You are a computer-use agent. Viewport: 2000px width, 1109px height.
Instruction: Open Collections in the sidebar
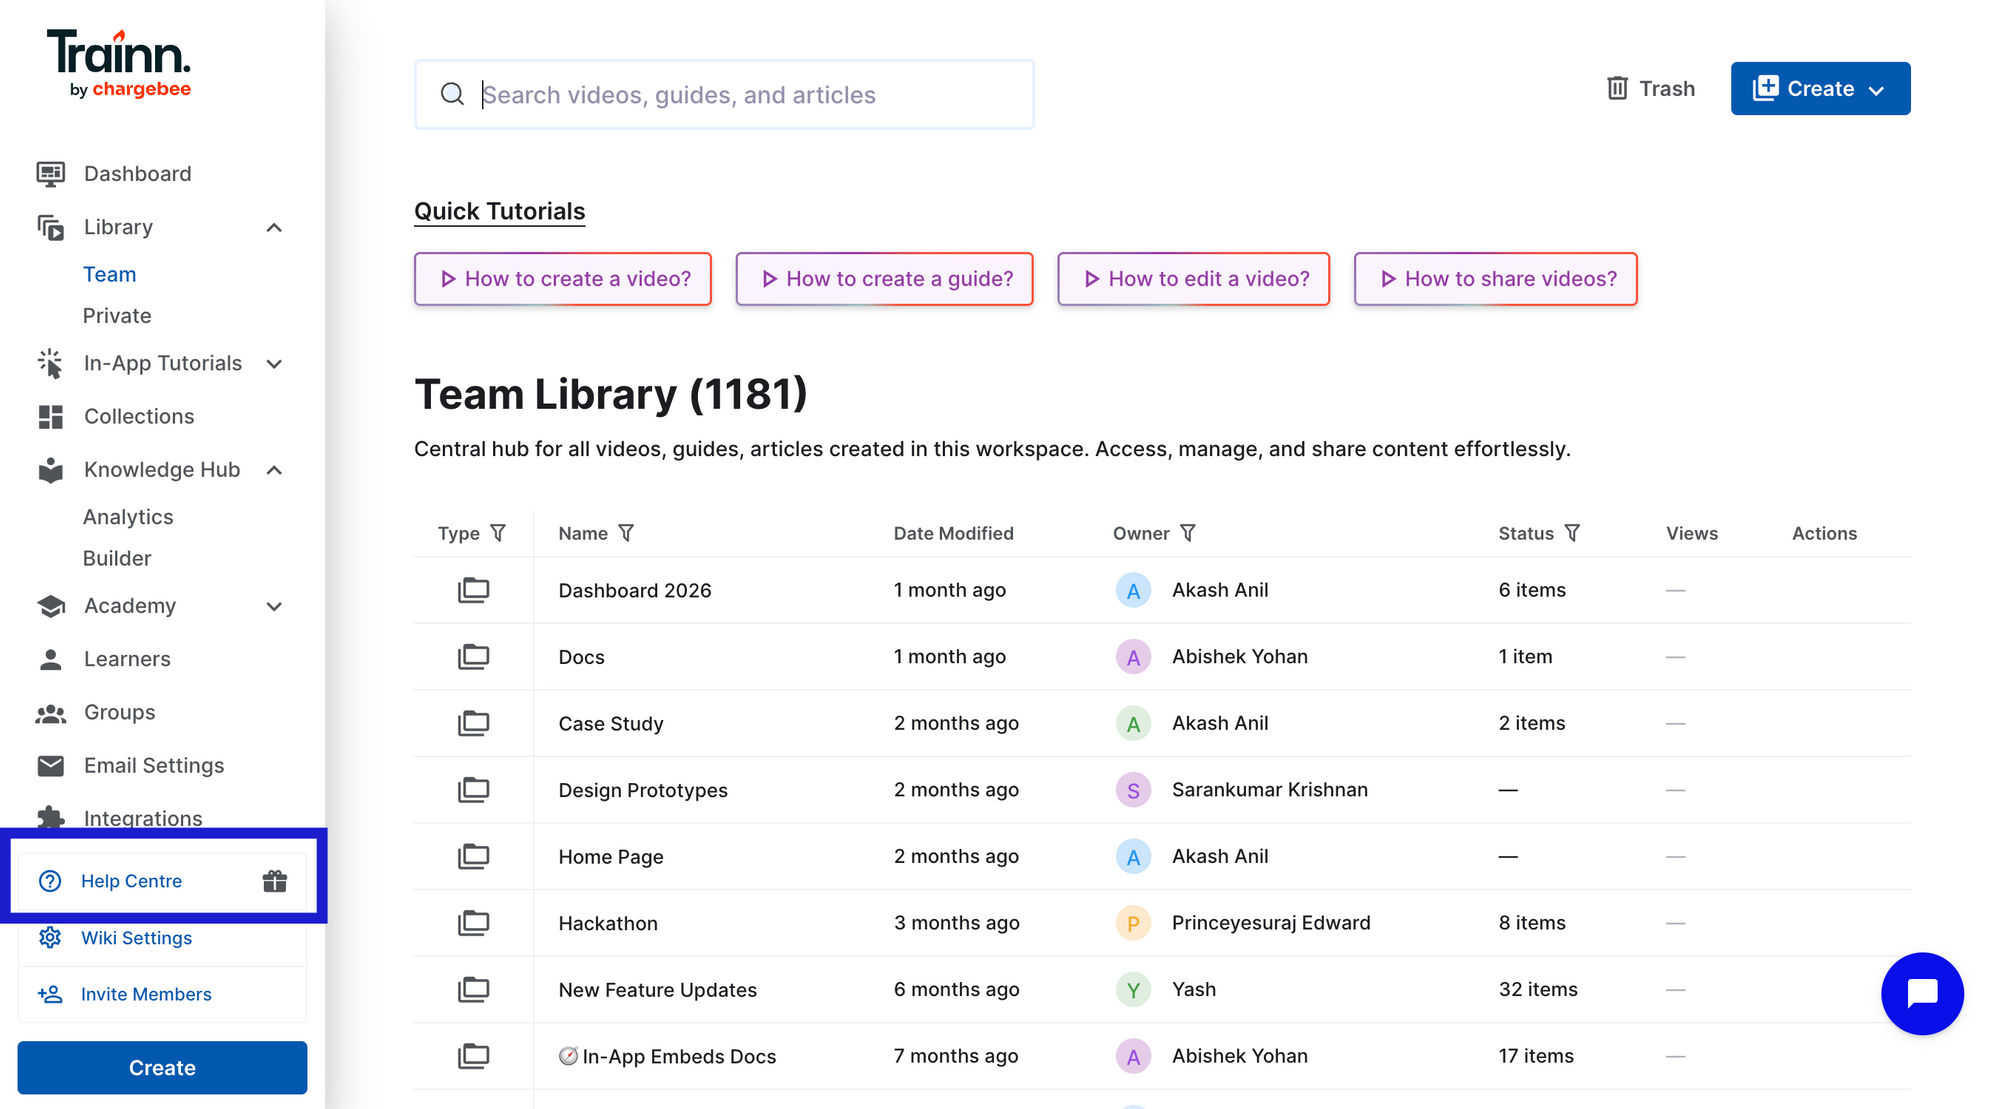[x=139, y=416]
